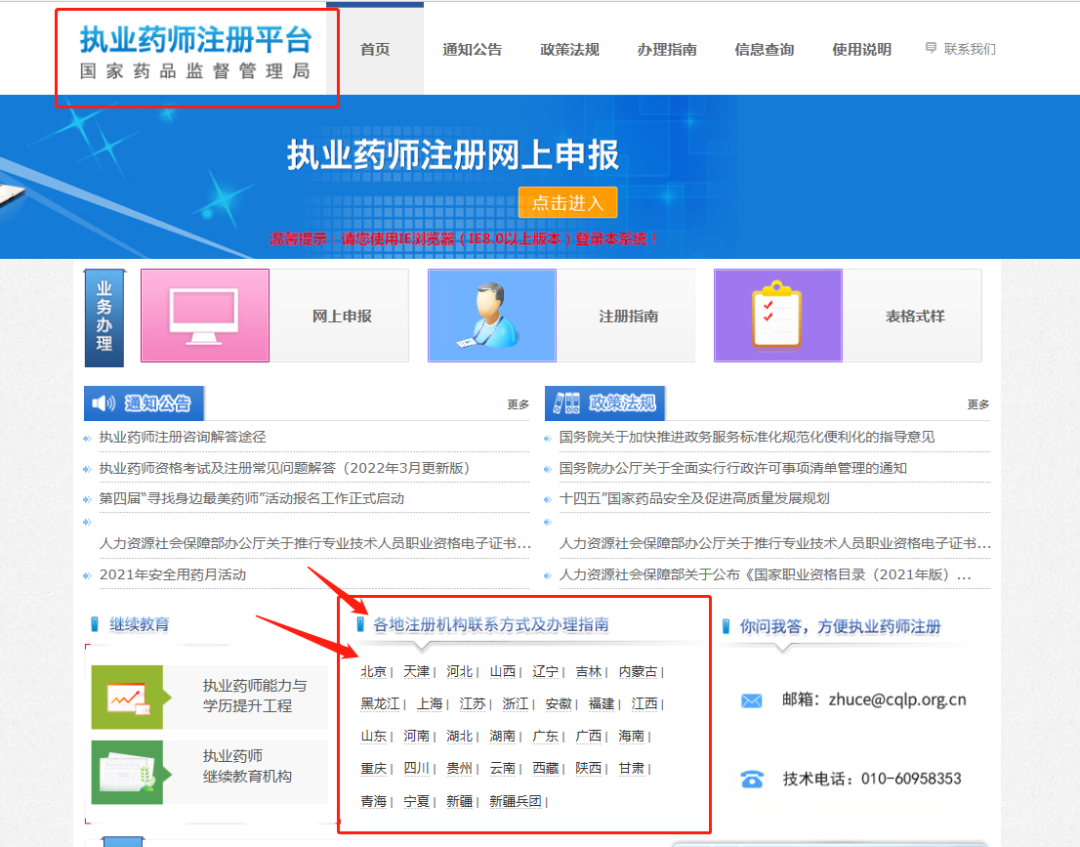Viewport: 1080px width, 847px height.
Task: Open 更多 link beside 政策法规
Action: [x=978, y=405]
